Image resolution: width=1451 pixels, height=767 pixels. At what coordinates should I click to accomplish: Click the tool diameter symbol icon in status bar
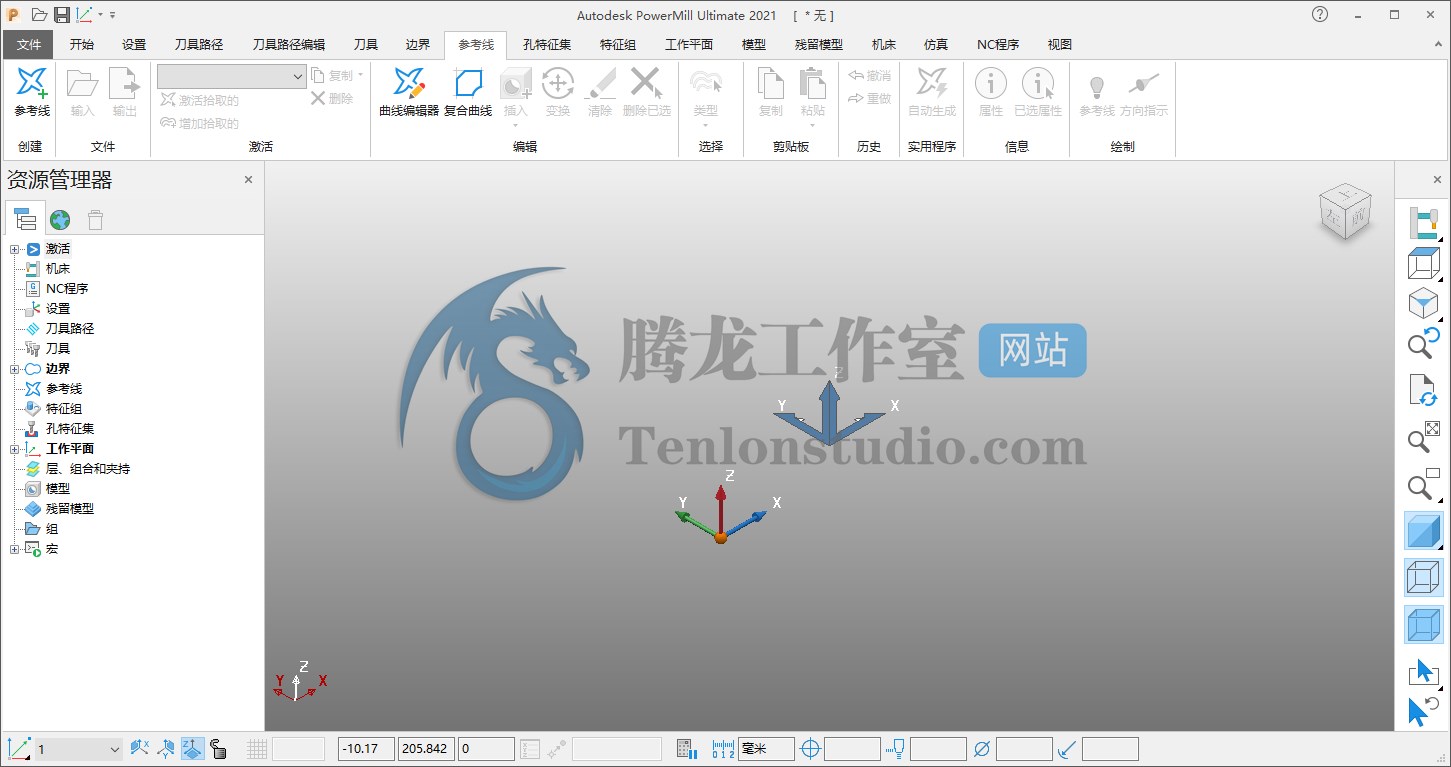coord(981,749)
